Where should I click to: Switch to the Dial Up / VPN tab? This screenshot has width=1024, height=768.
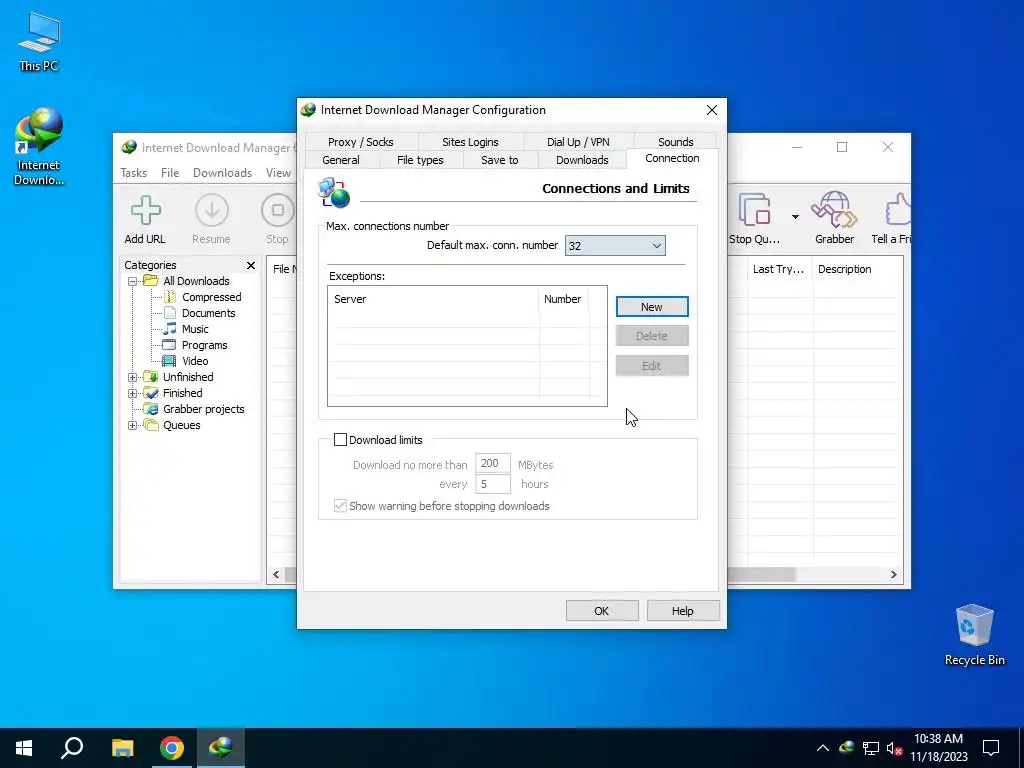[578, 142]
